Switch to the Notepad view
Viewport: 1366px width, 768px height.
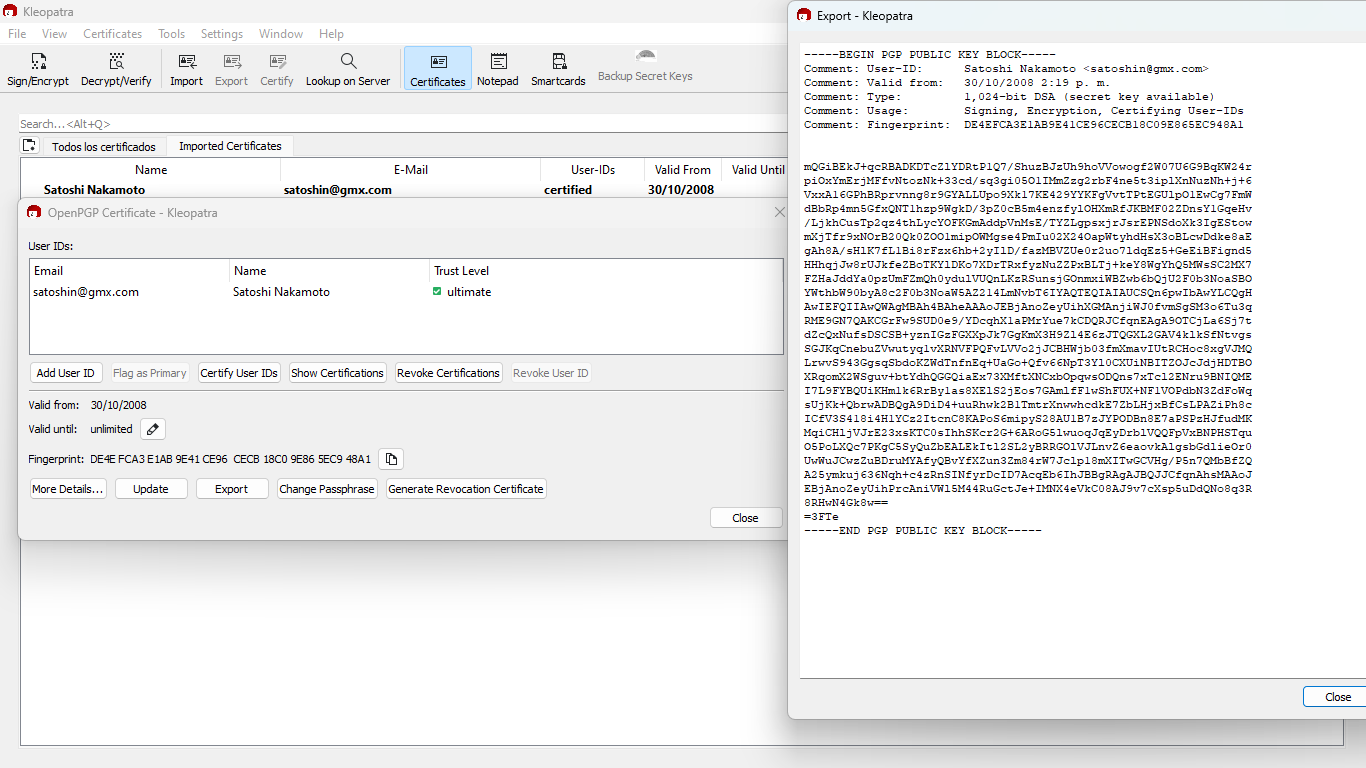point(497,69)
